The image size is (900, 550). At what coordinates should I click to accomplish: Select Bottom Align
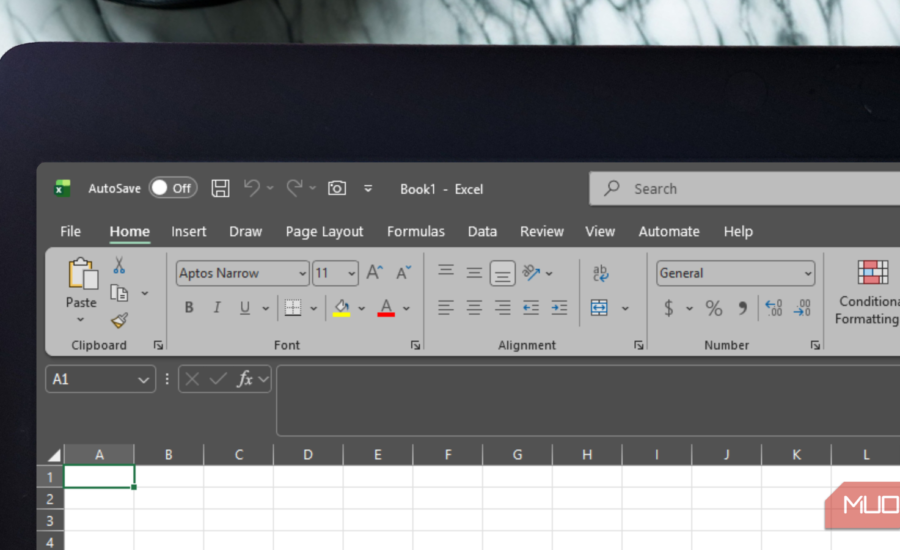click(502, 273)
